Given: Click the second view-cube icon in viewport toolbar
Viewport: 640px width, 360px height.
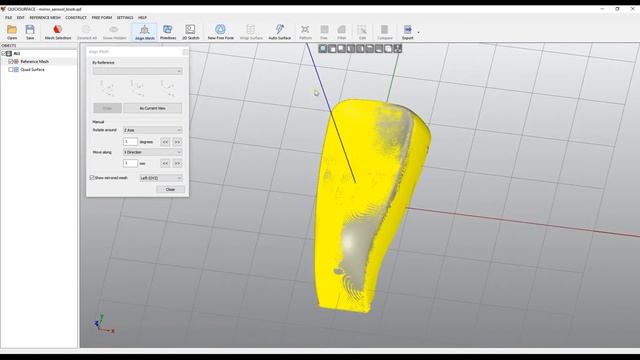Looking at the screenshot, I should point(342,49).
